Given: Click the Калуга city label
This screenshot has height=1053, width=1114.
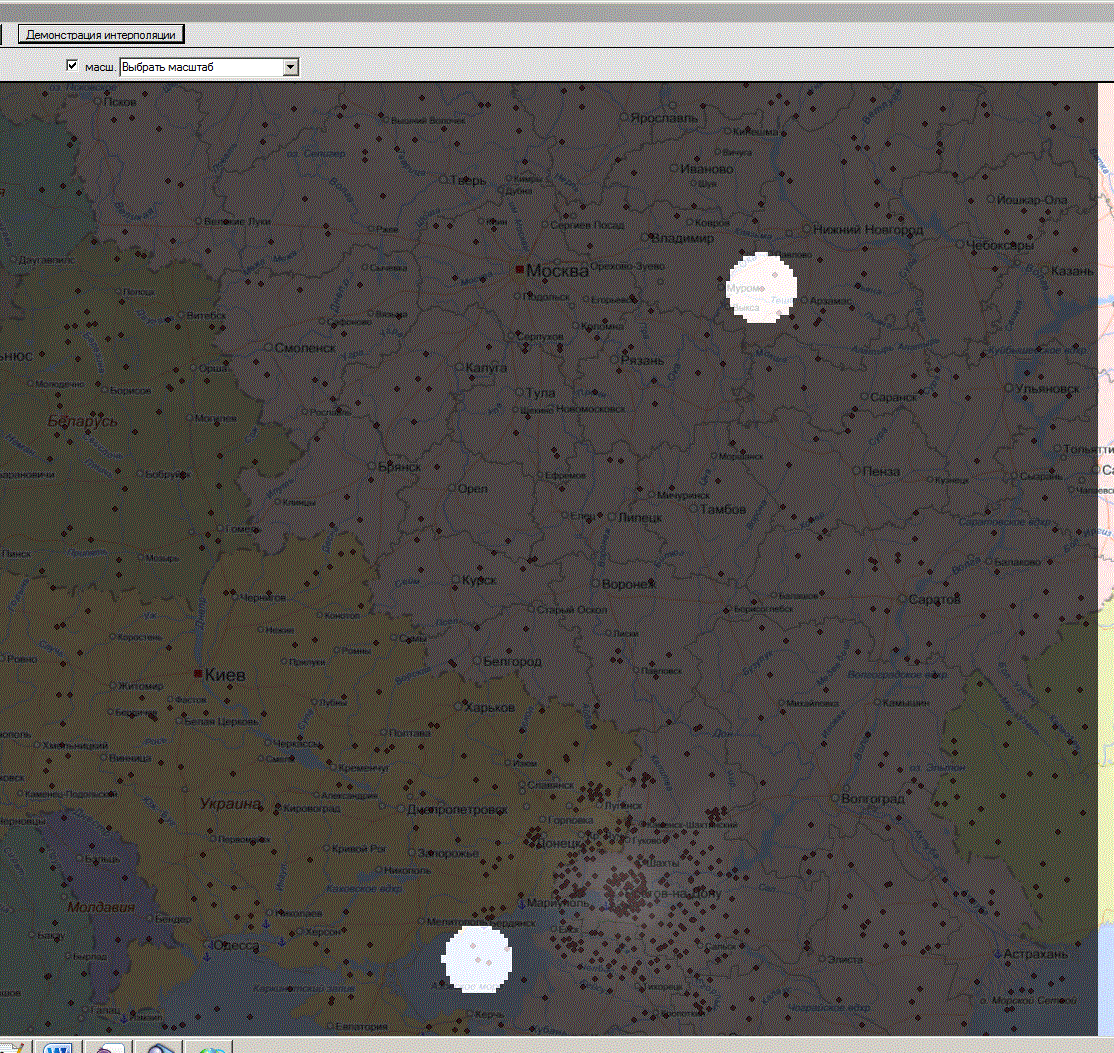Looking at the screenshot, I should click(486, 368).
